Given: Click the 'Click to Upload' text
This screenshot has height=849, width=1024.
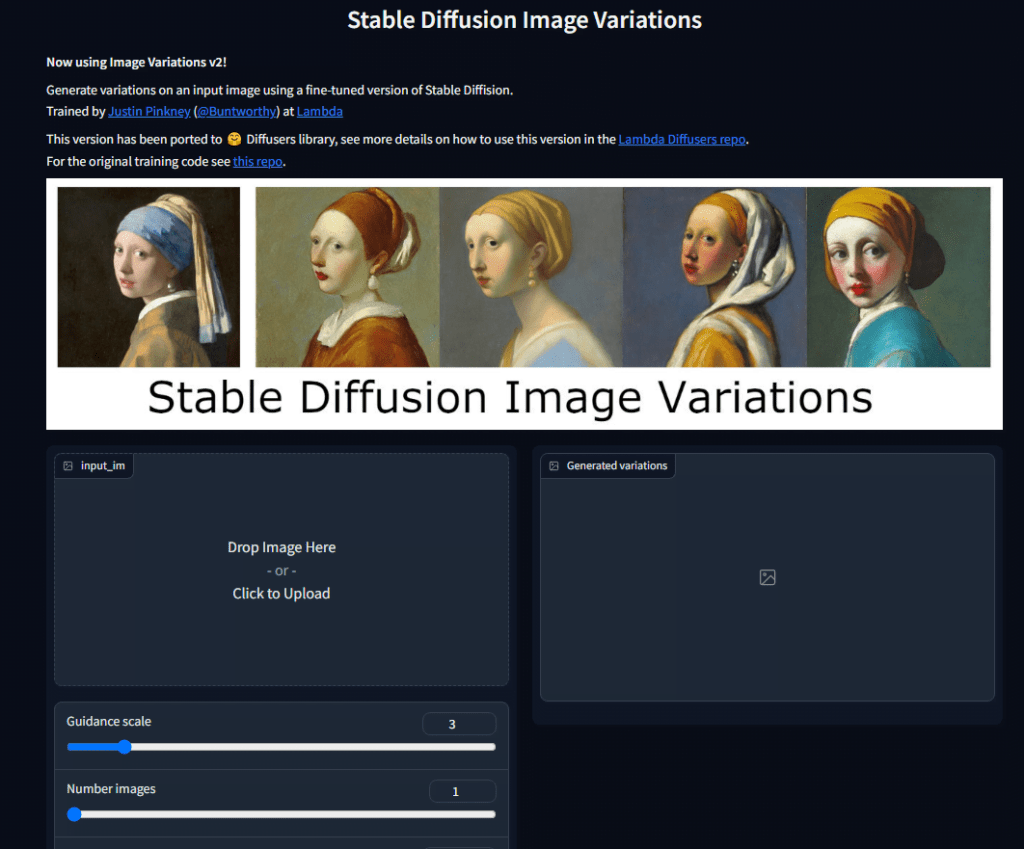Looking at the screenshot, I should pos(281,593).
